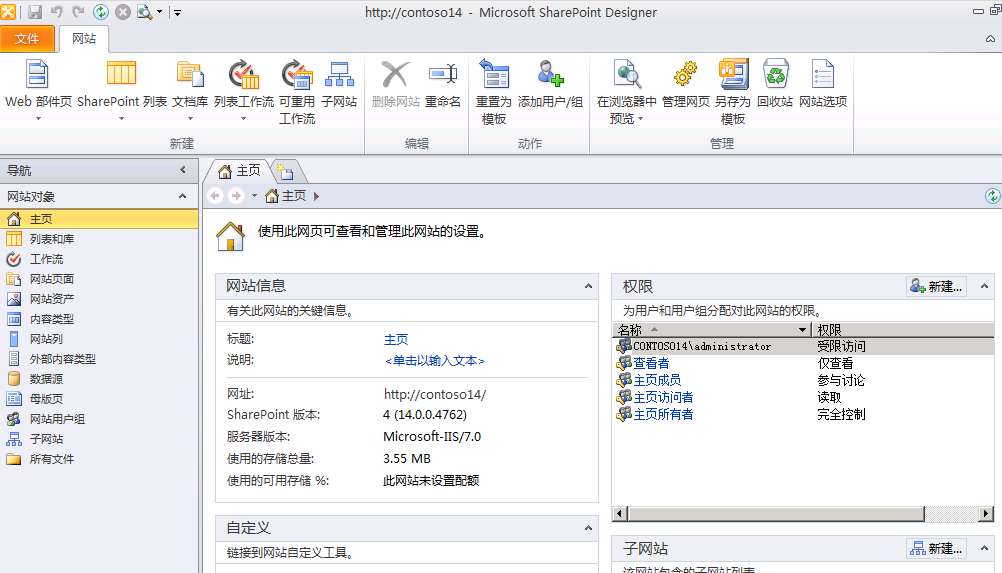Screen dimensions: 1002x573
Task: Open the 名称 column filter dropdown
Action: tap(803, 330)
